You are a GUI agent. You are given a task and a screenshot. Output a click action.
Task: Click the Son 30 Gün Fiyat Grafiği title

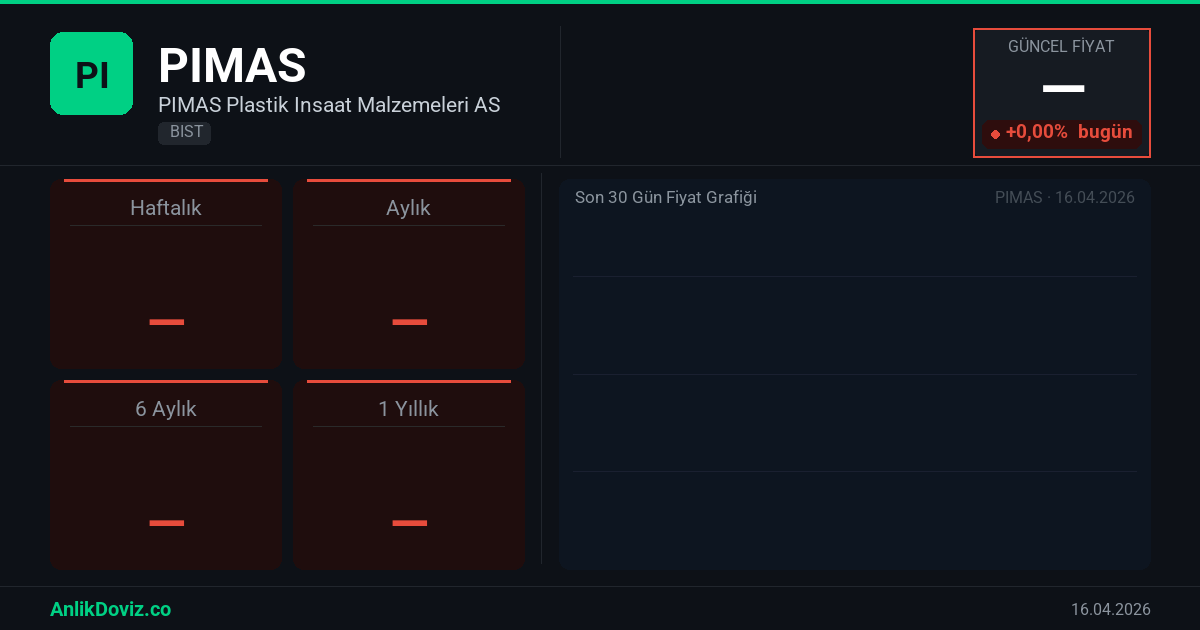point(666,198)
